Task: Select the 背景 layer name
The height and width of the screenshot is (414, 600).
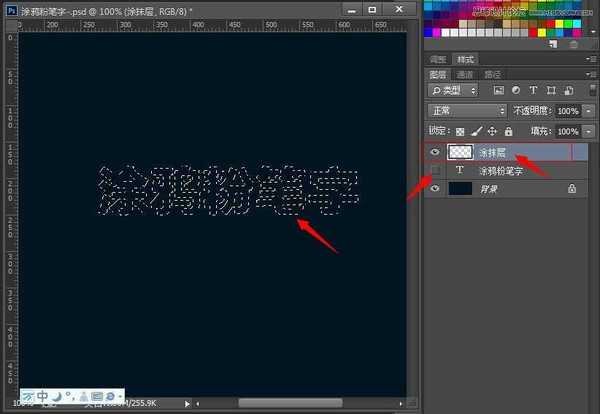Action: [x=489, y=189]
